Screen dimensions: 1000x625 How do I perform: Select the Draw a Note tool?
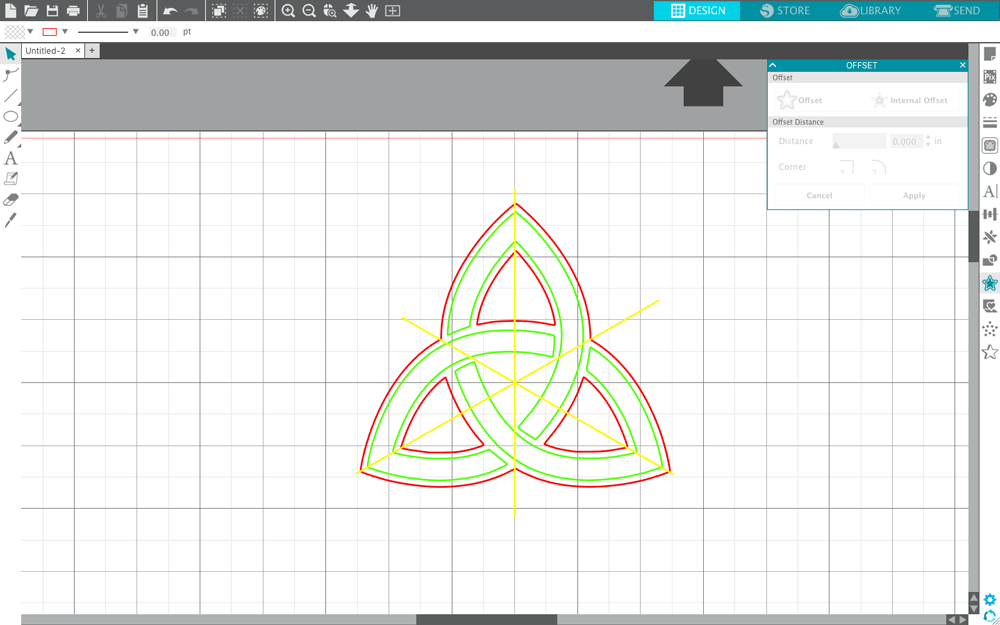pos(10,179)
